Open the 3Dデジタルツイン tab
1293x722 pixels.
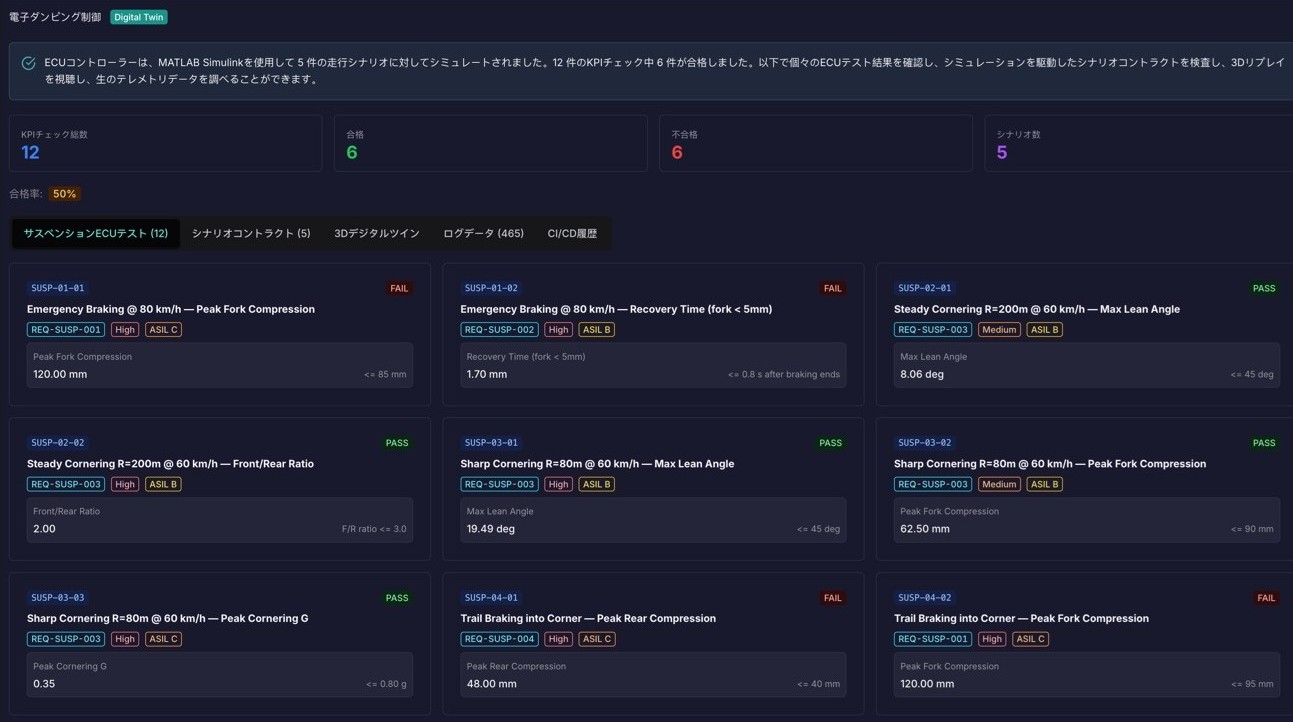(377, 233)
